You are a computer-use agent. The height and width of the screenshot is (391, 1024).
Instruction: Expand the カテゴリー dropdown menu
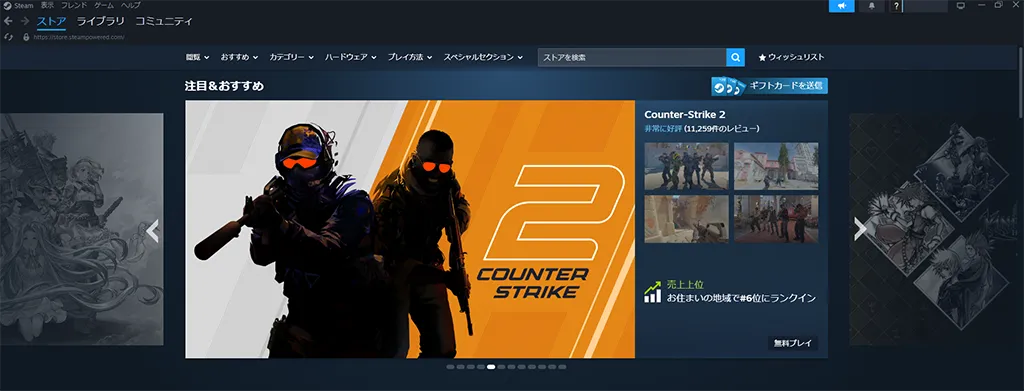coord(292,57)
